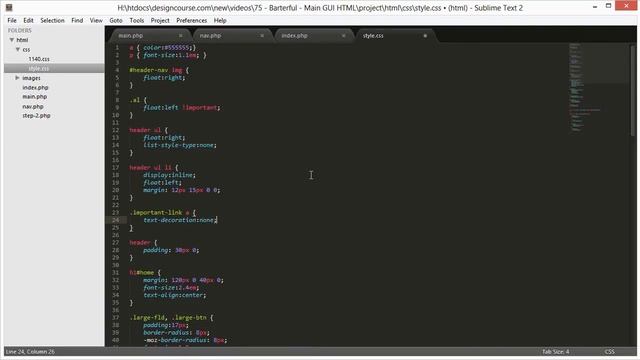Open the Find menu
This screenshot has width=640, height=360.
point(77,20)
